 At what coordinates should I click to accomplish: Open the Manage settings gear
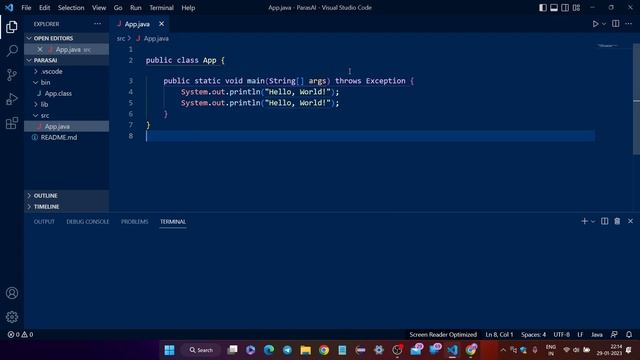(12, 317)
